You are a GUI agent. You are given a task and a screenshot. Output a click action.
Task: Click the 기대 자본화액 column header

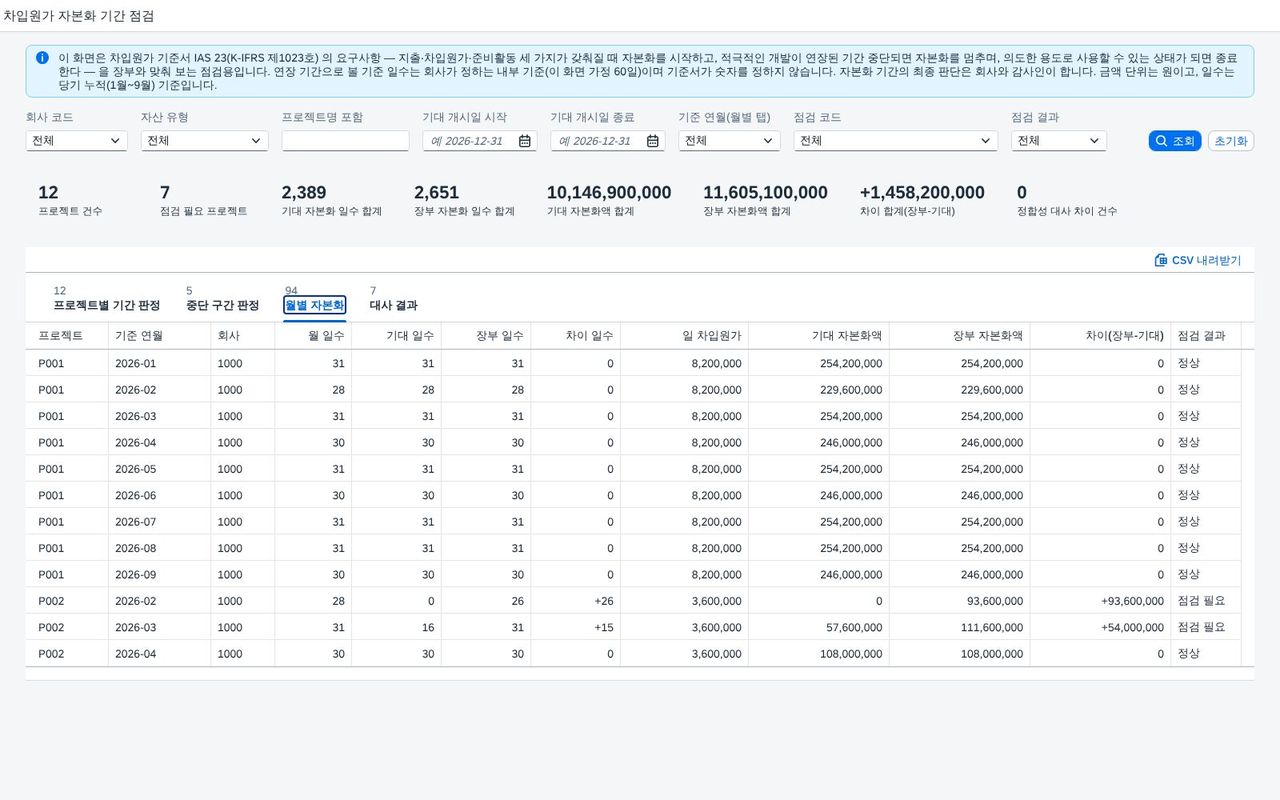tap(818, 336)
